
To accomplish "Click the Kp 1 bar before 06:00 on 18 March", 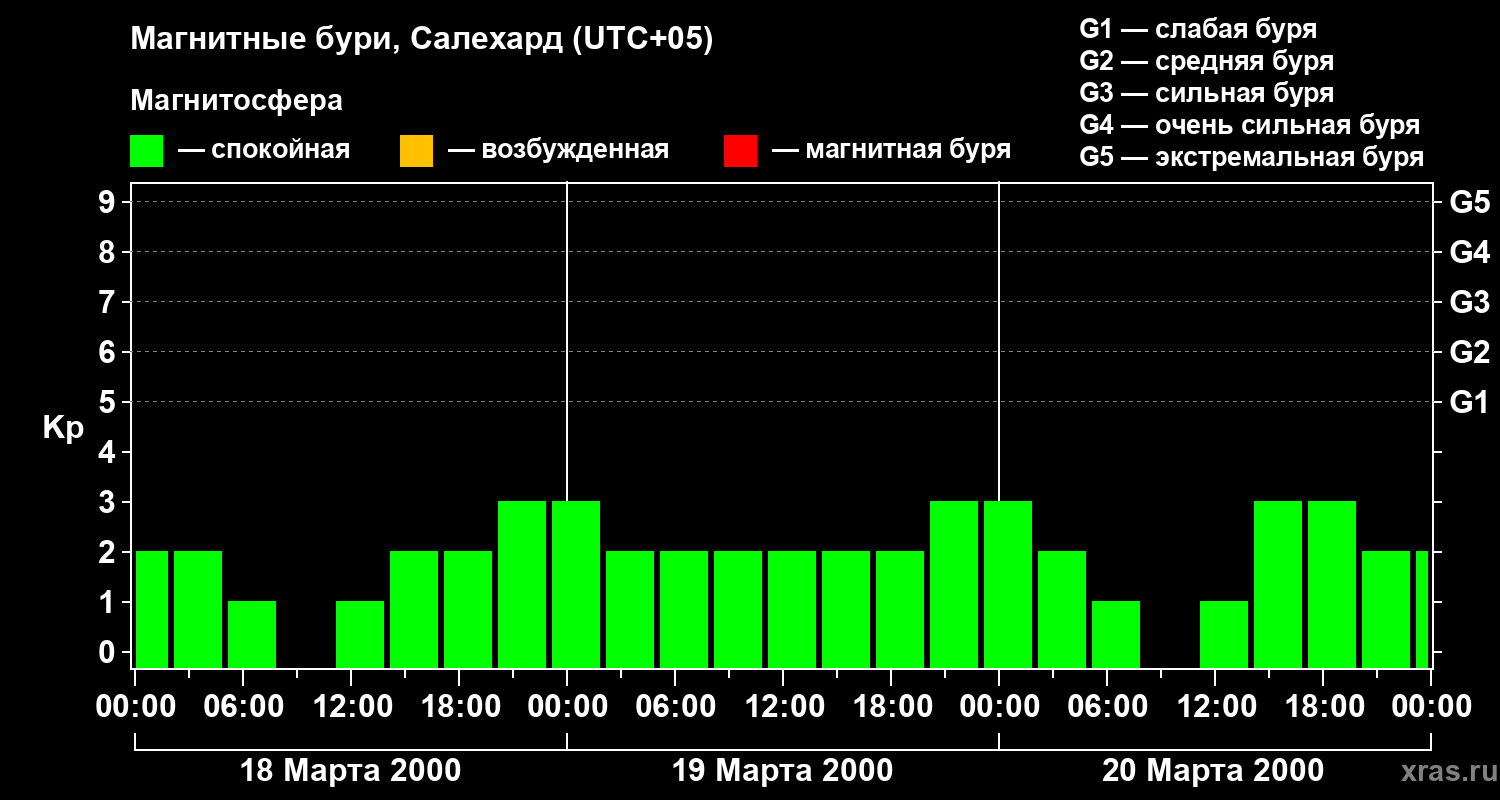I will pyautogui.click(x=252, y=634).
